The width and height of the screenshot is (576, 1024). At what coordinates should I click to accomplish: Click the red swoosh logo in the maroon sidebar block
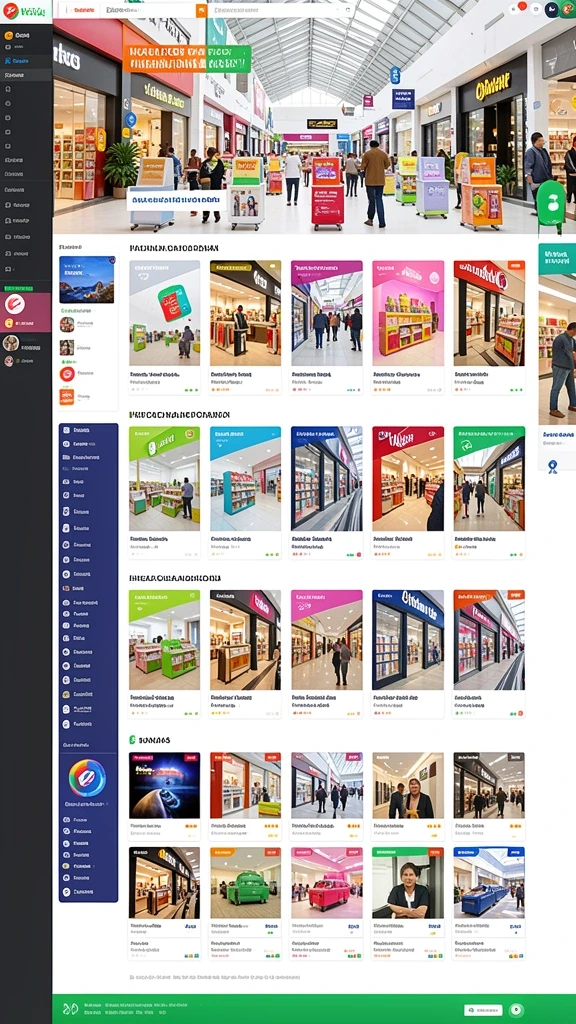[x=14, y=304]
